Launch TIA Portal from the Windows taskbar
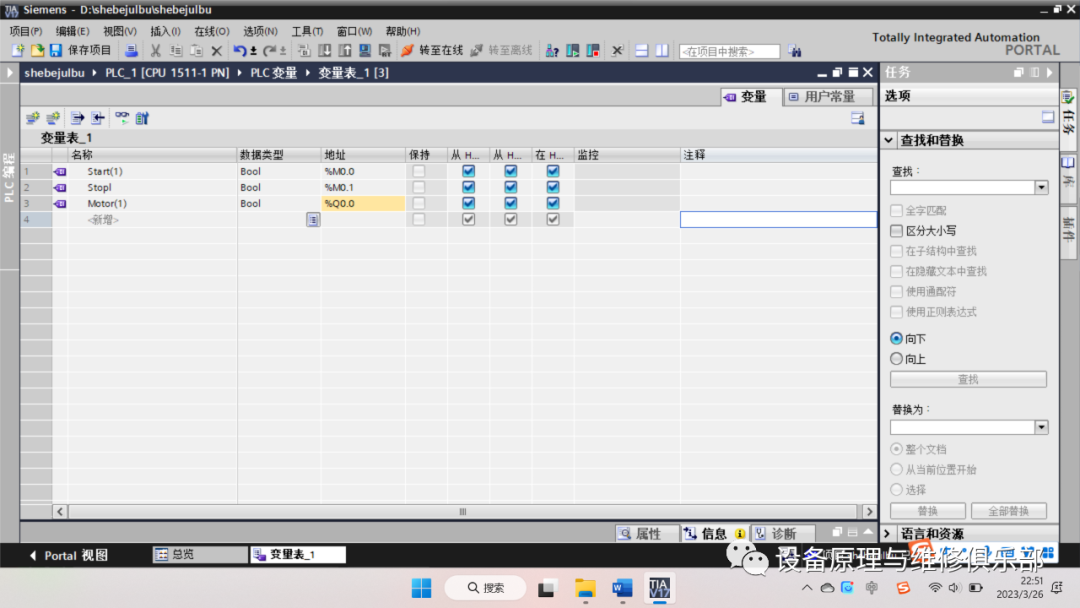Viewport: 1080px width, 608px height. [x=659, y=588]
